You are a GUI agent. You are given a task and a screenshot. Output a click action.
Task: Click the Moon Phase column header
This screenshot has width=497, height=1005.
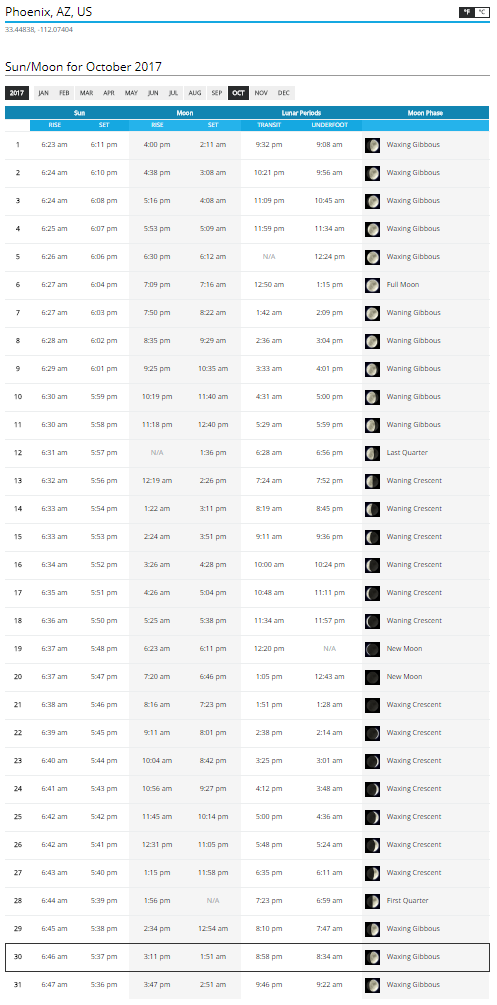[425, 113]
